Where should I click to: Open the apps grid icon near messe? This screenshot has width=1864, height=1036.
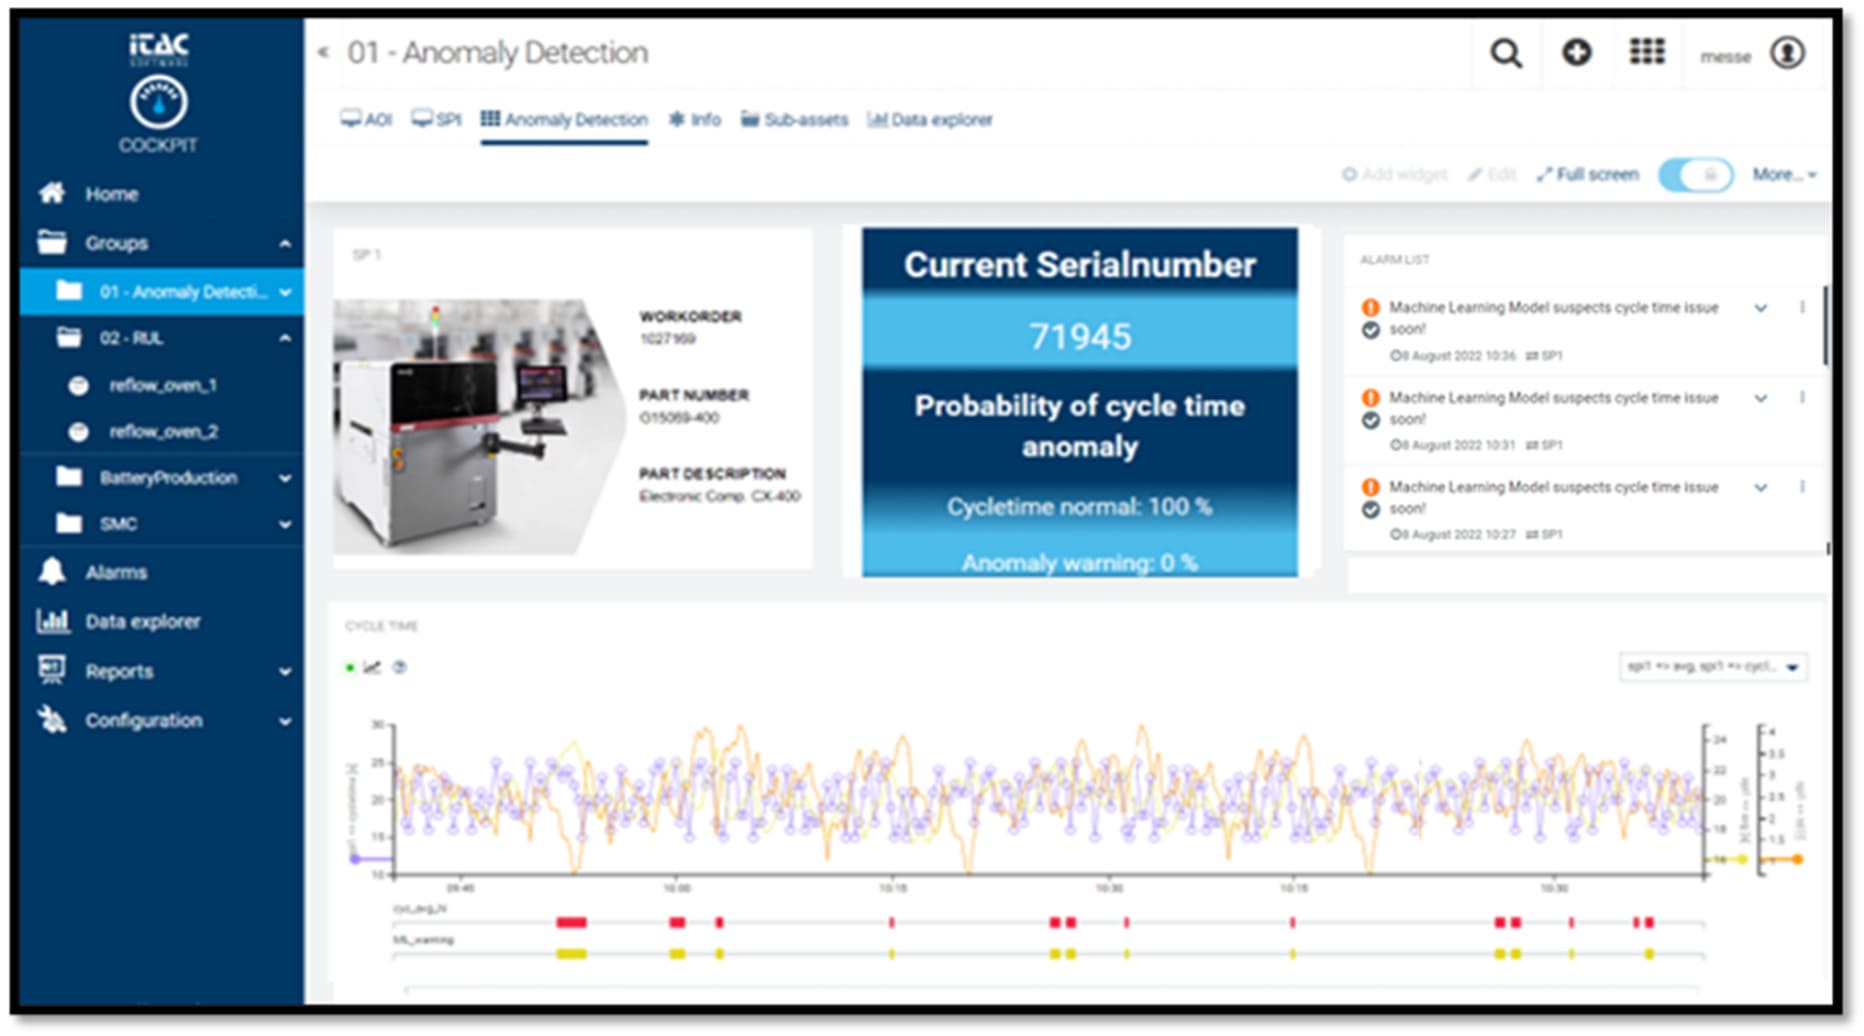click(x=1646, y=53)
